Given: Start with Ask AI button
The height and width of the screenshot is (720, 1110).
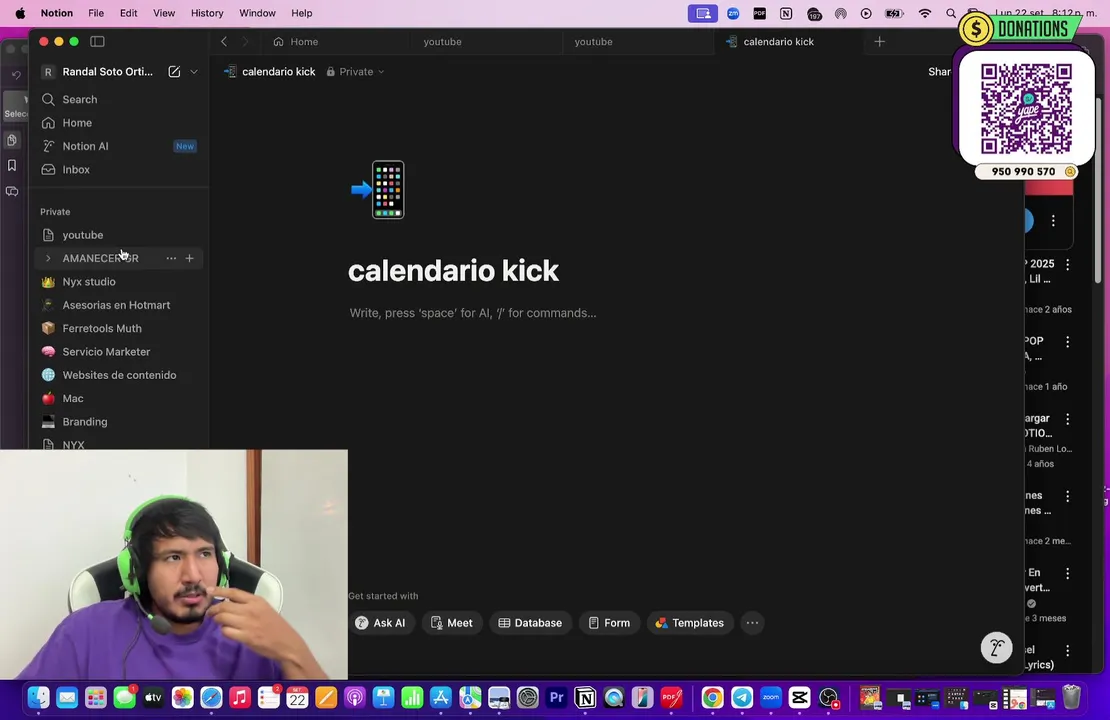Looking at the screenshot, I should pyautogui.click(x=381, y=623).
